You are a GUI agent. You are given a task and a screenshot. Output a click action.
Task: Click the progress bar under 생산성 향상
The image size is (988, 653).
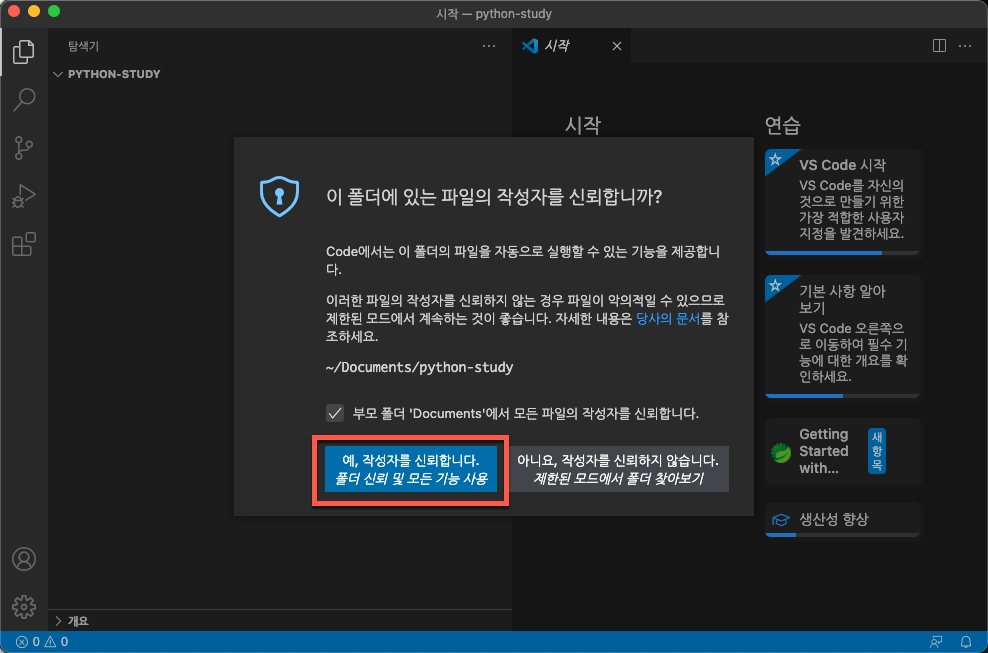pos(842,535)
